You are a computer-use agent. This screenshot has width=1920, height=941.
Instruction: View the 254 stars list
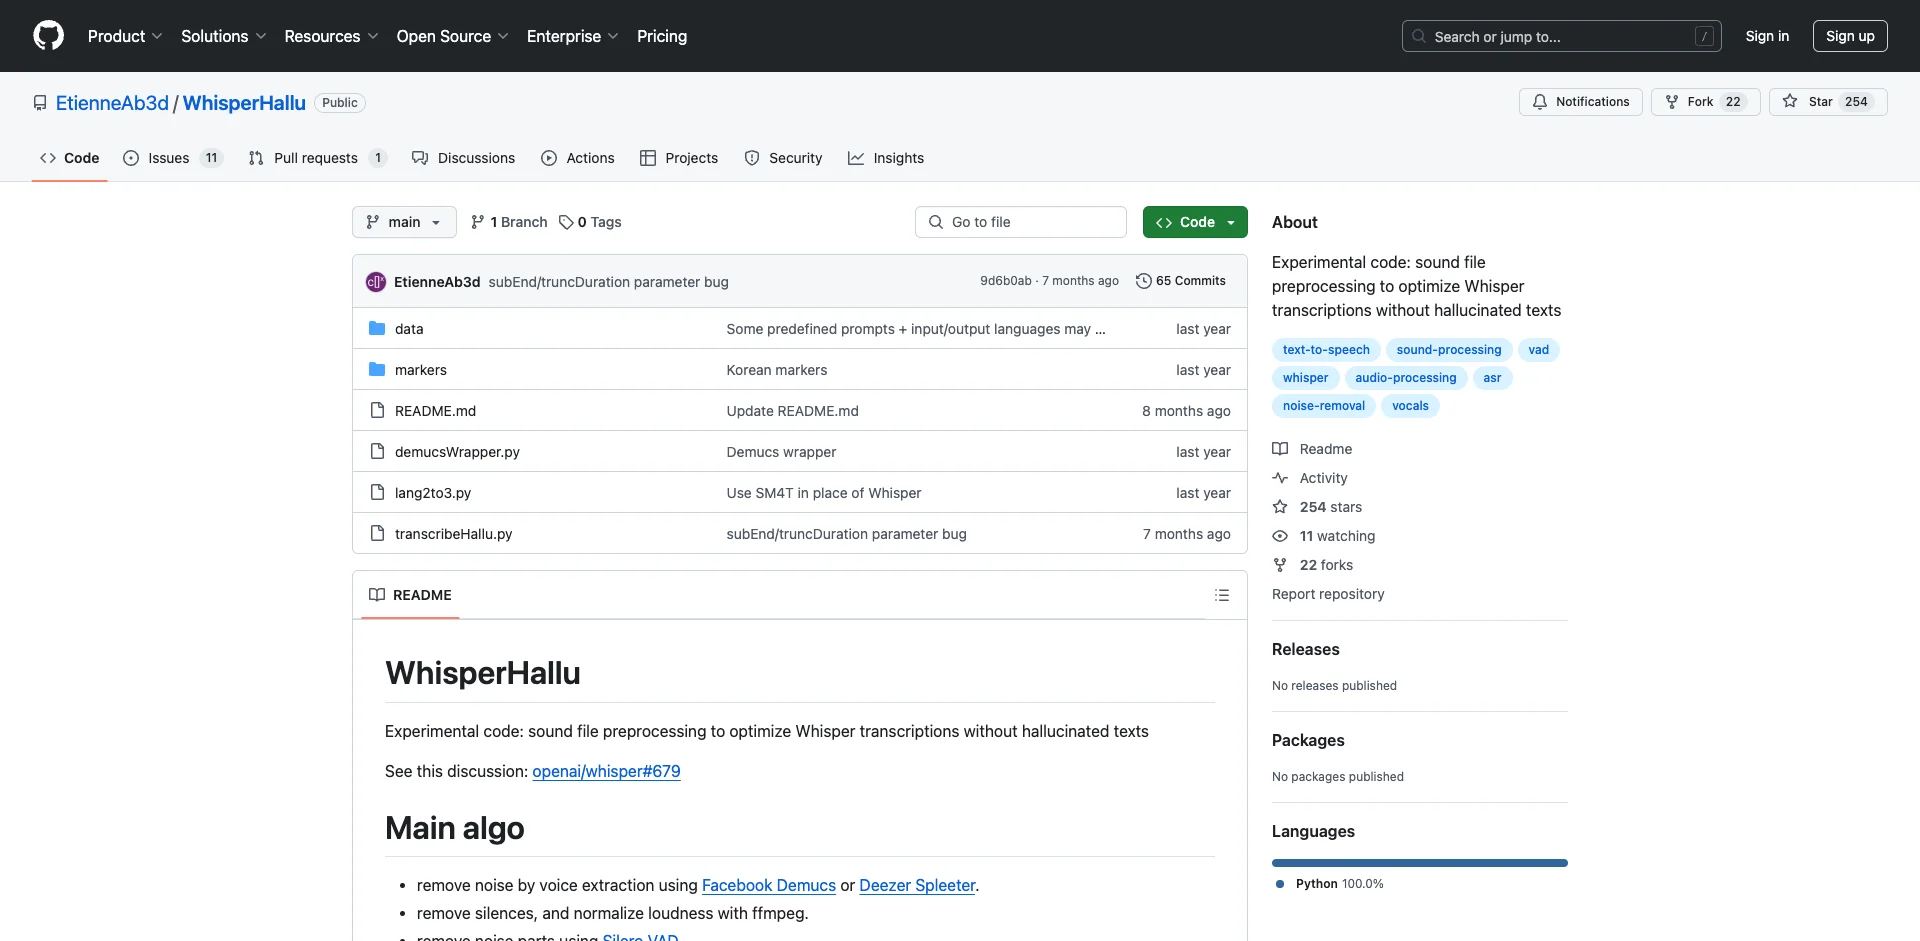coord(1317,507)
